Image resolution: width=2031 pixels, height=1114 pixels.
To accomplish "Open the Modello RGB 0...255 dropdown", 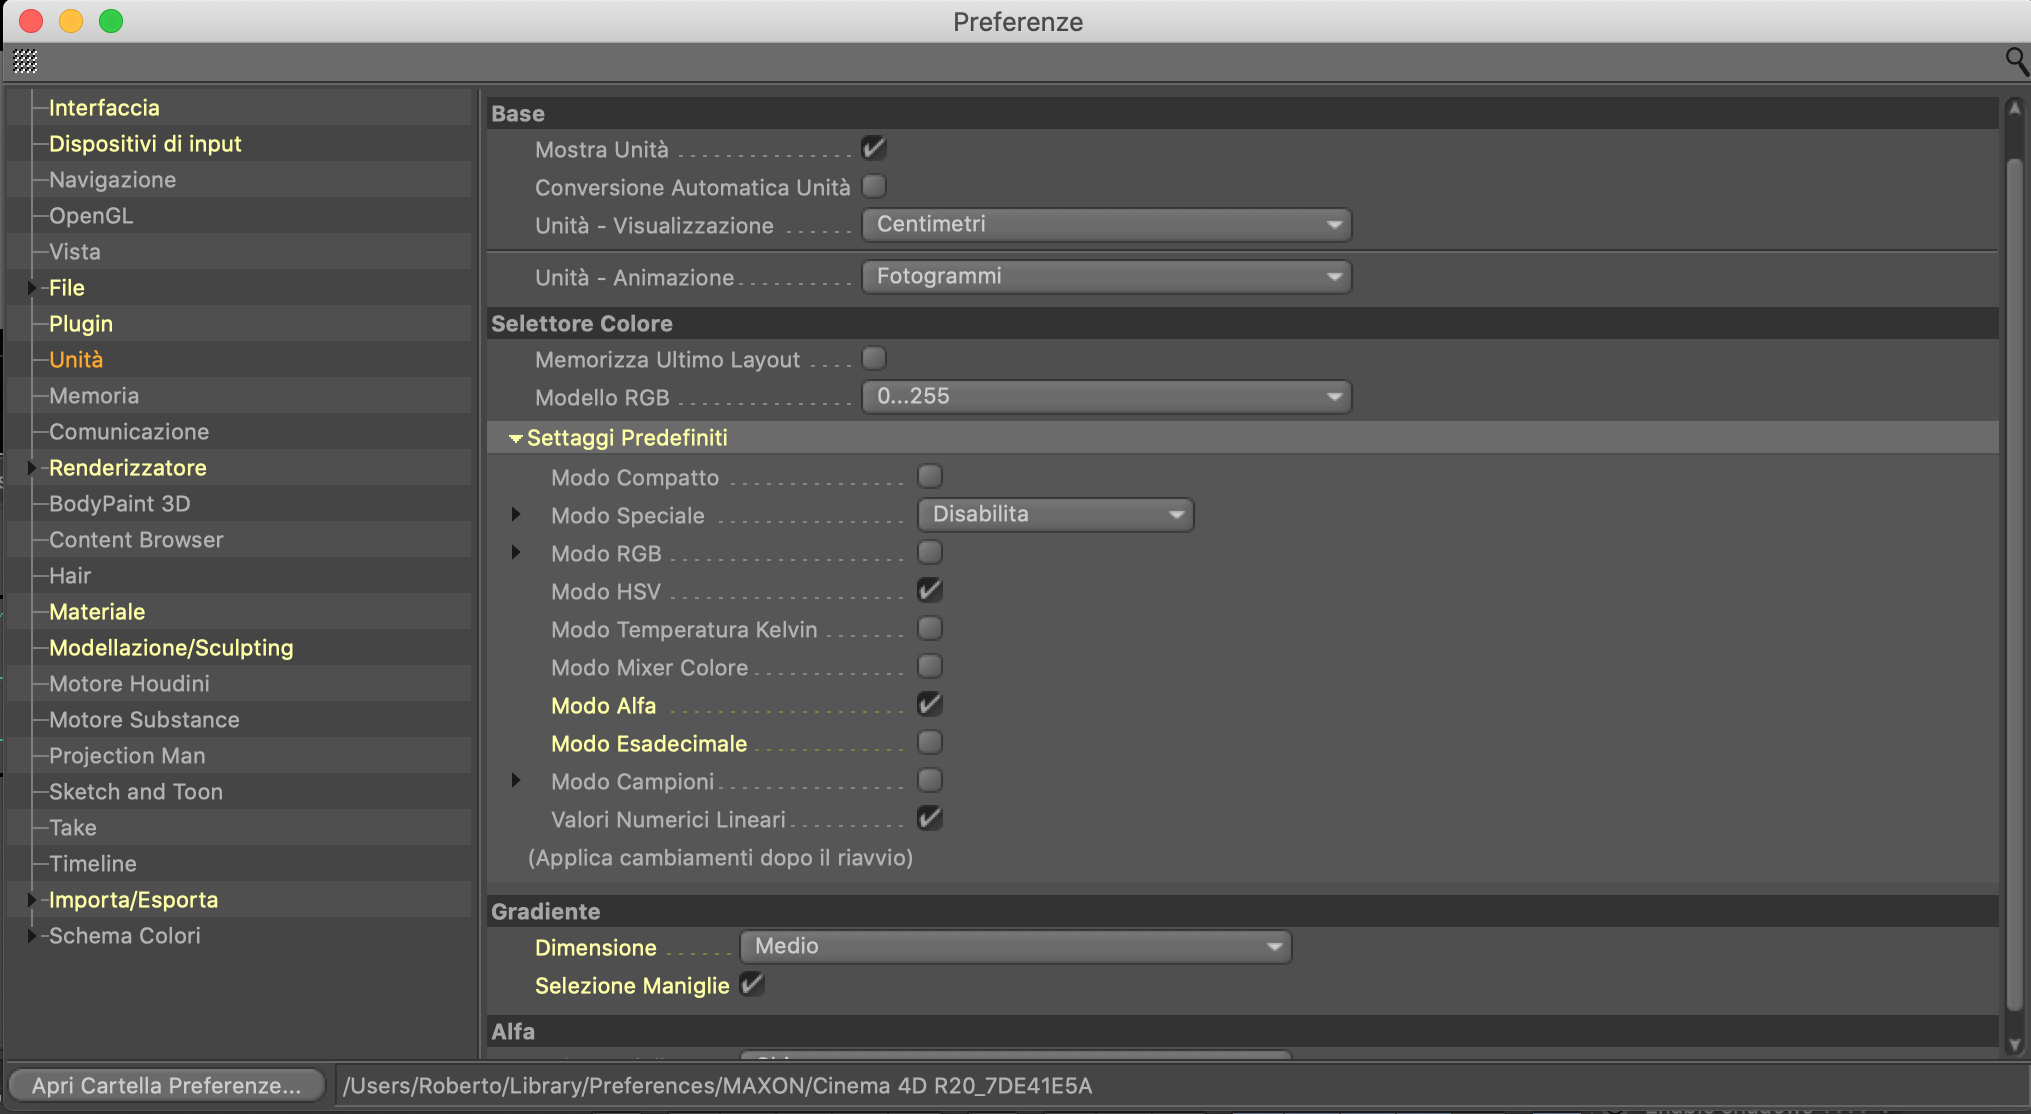I will [1106, 397].
